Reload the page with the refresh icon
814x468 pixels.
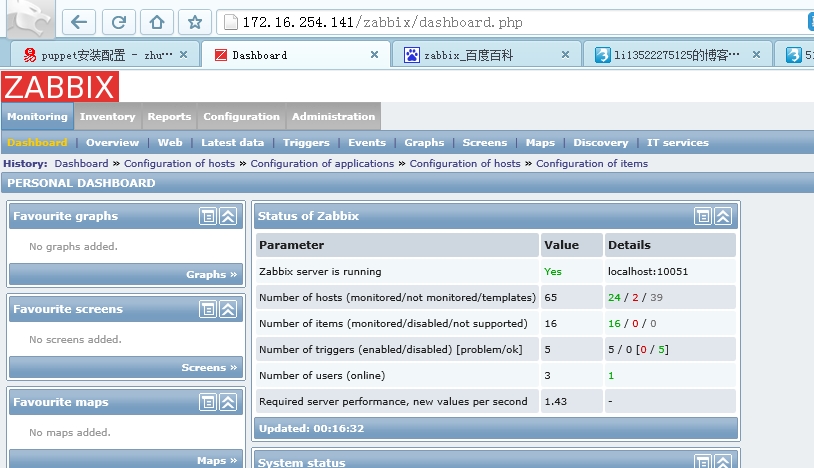[118, 22]
